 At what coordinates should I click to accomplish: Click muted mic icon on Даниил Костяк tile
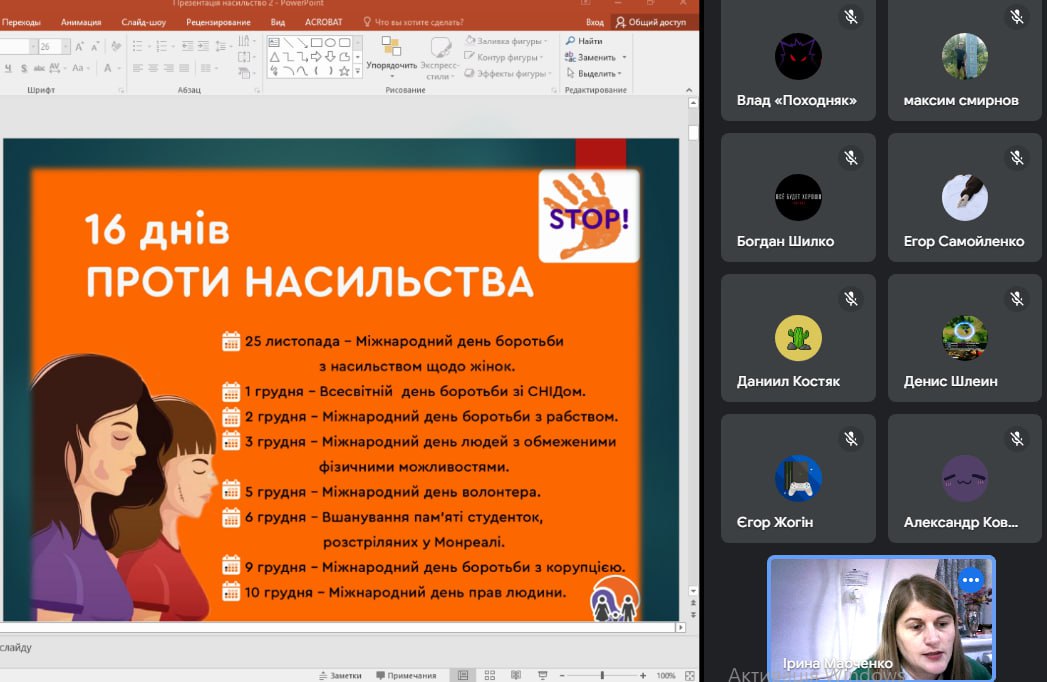[851, 299]
